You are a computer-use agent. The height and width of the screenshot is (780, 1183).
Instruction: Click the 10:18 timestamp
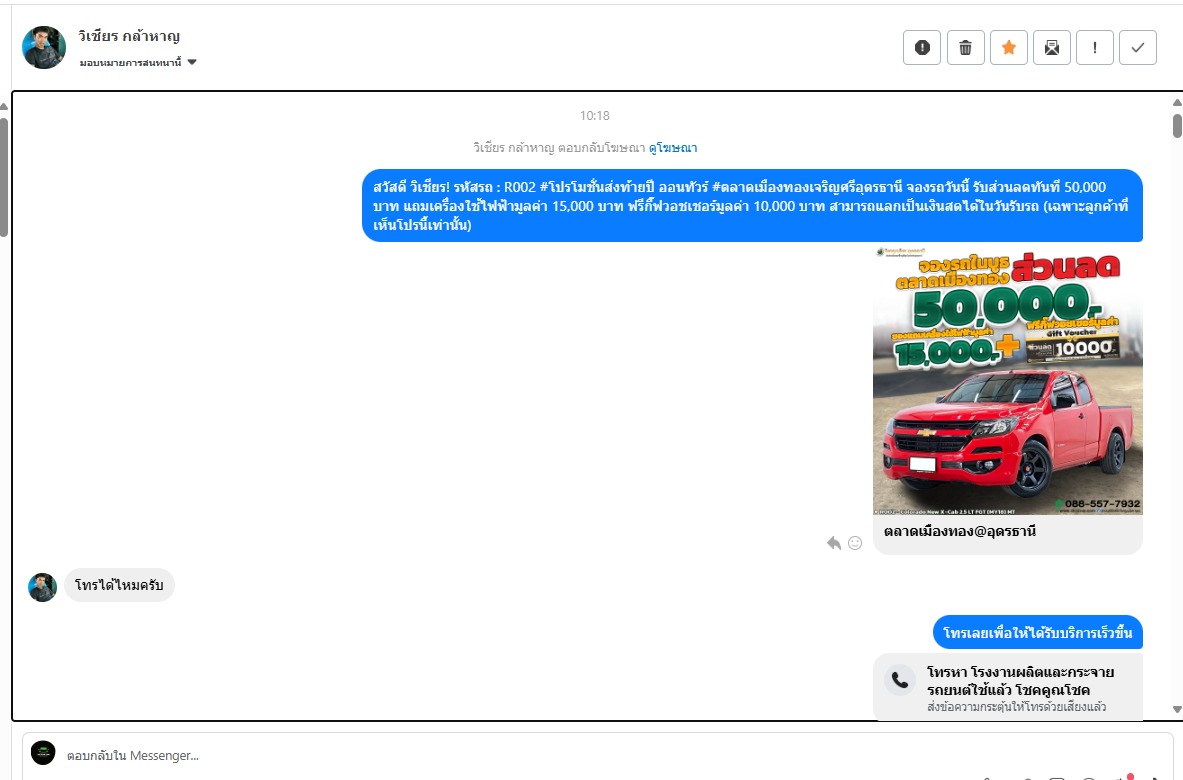coord(595,115)
